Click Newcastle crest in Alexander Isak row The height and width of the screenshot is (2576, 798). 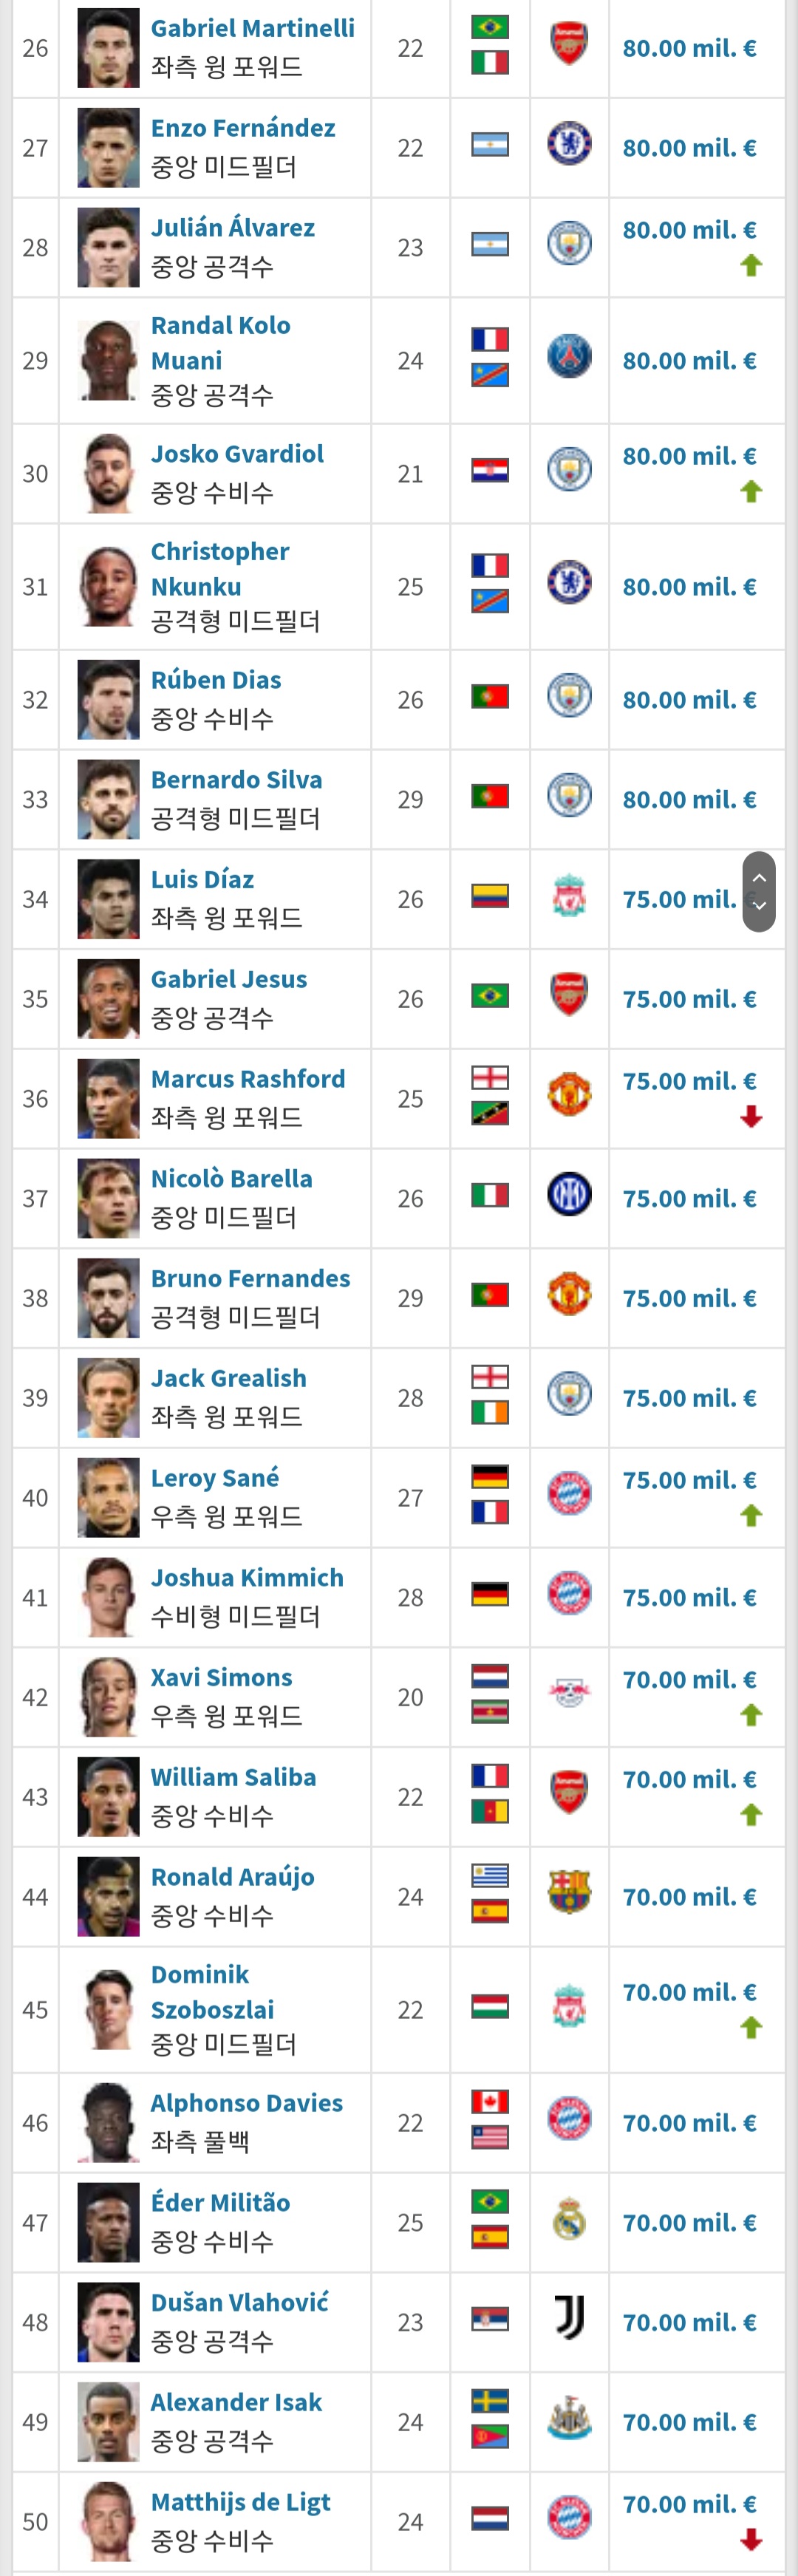569,2419
